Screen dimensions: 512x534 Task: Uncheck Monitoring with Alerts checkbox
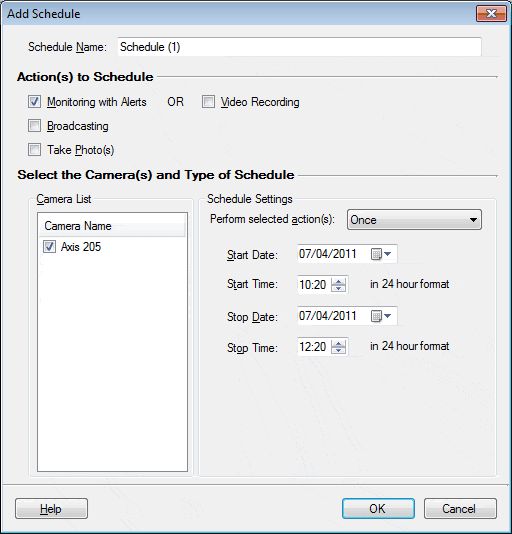34,101
